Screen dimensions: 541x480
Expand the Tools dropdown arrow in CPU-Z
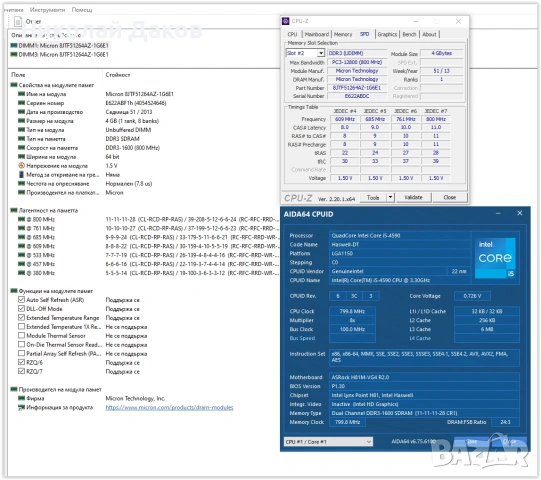pyautogui.click(x=390, y=197)
